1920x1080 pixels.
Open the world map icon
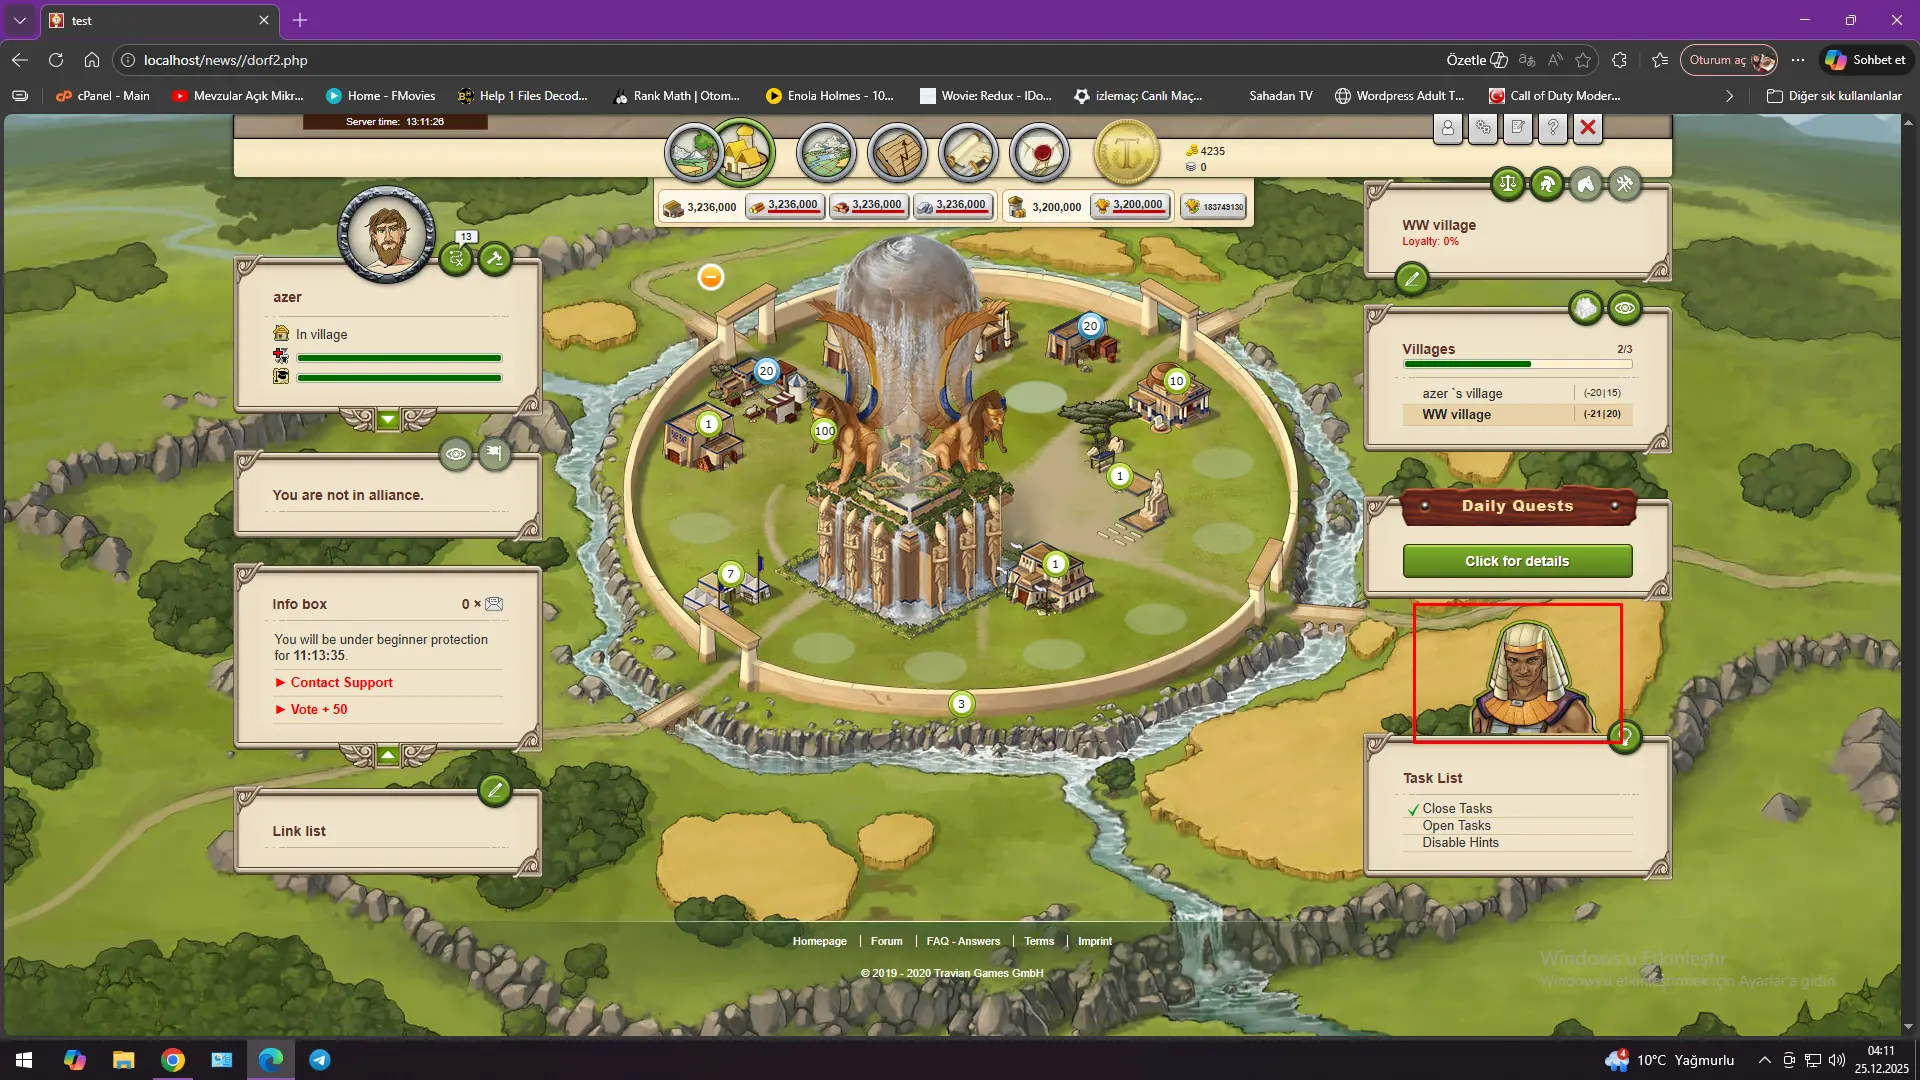pos(826,153)
